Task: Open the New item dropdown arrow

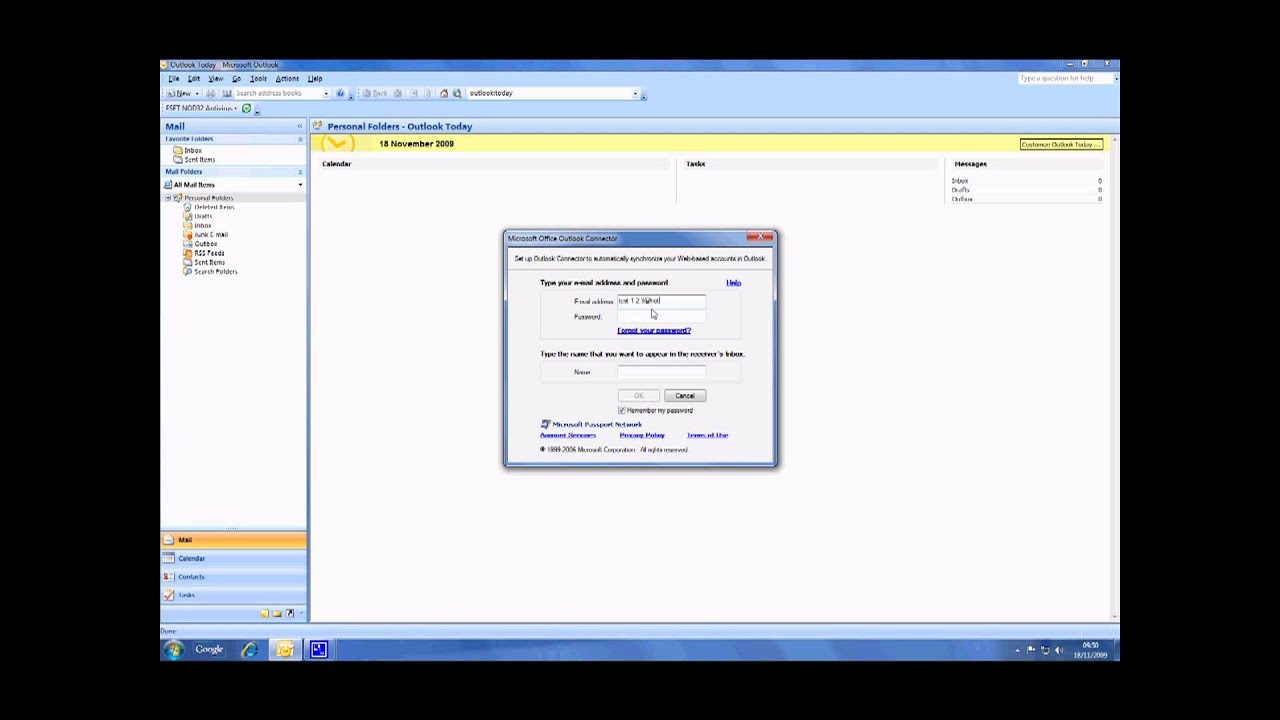Action: tap(197, 93)
